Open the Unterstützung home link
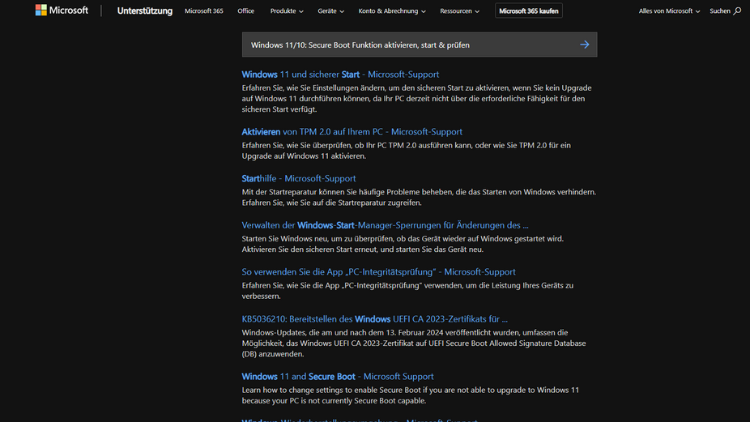The height and width of the screenshot is (422, 750). [x=144, y=11]
